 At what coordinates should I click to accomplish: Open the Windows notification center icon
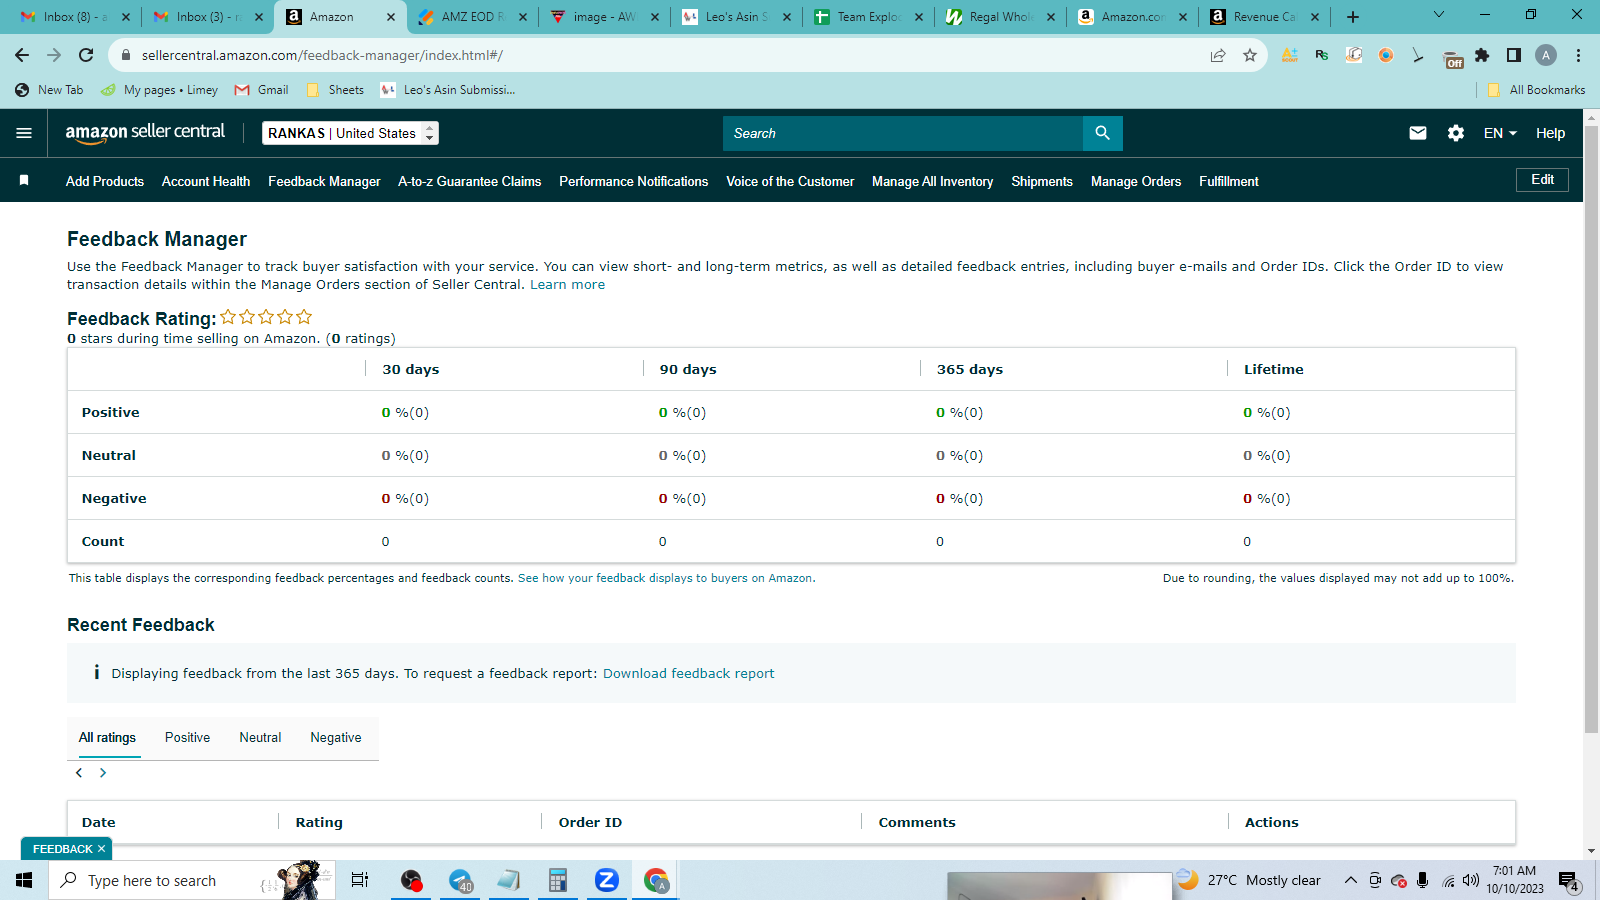pos(1568,881)
